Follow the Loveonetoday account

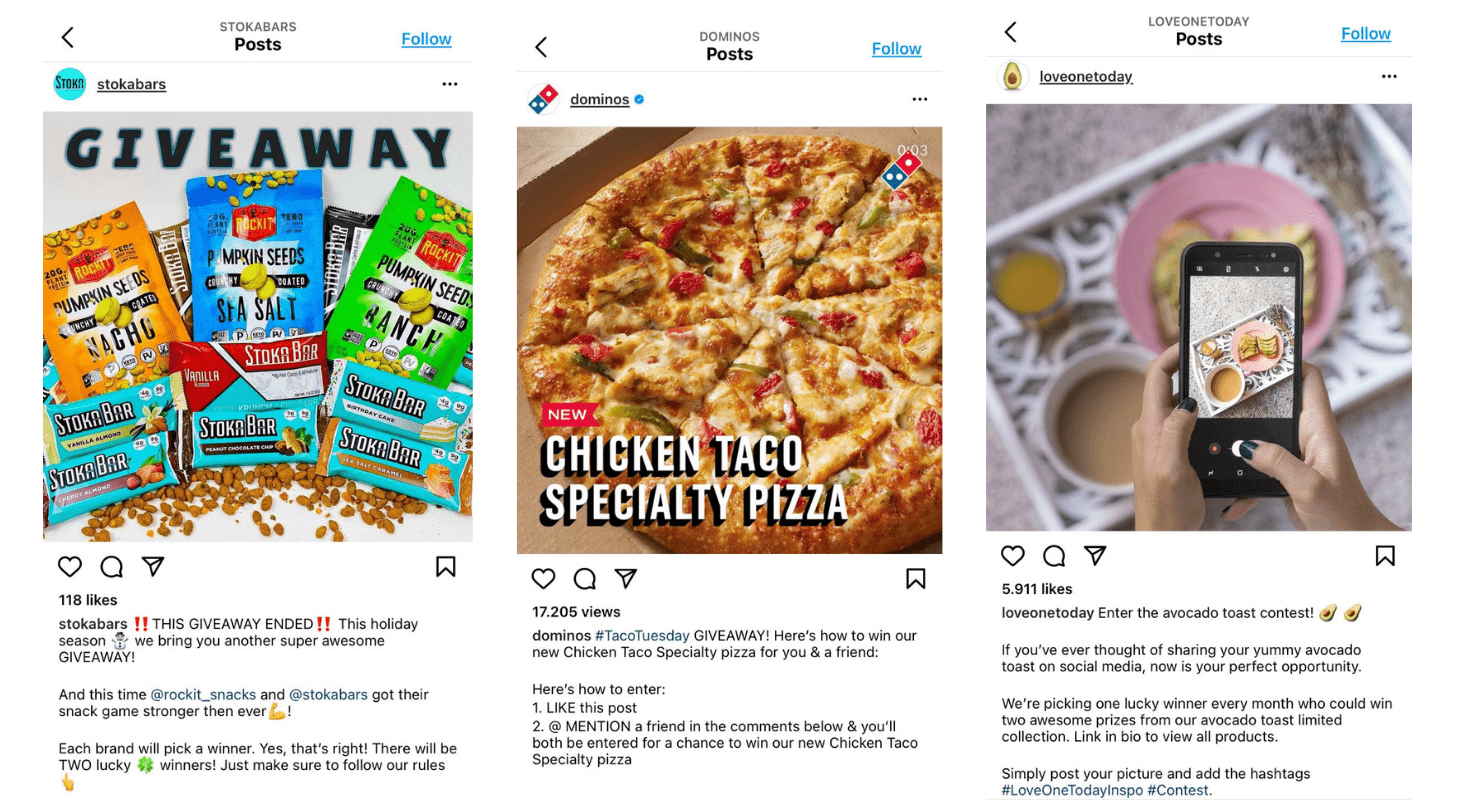(x=1366, y=34)
